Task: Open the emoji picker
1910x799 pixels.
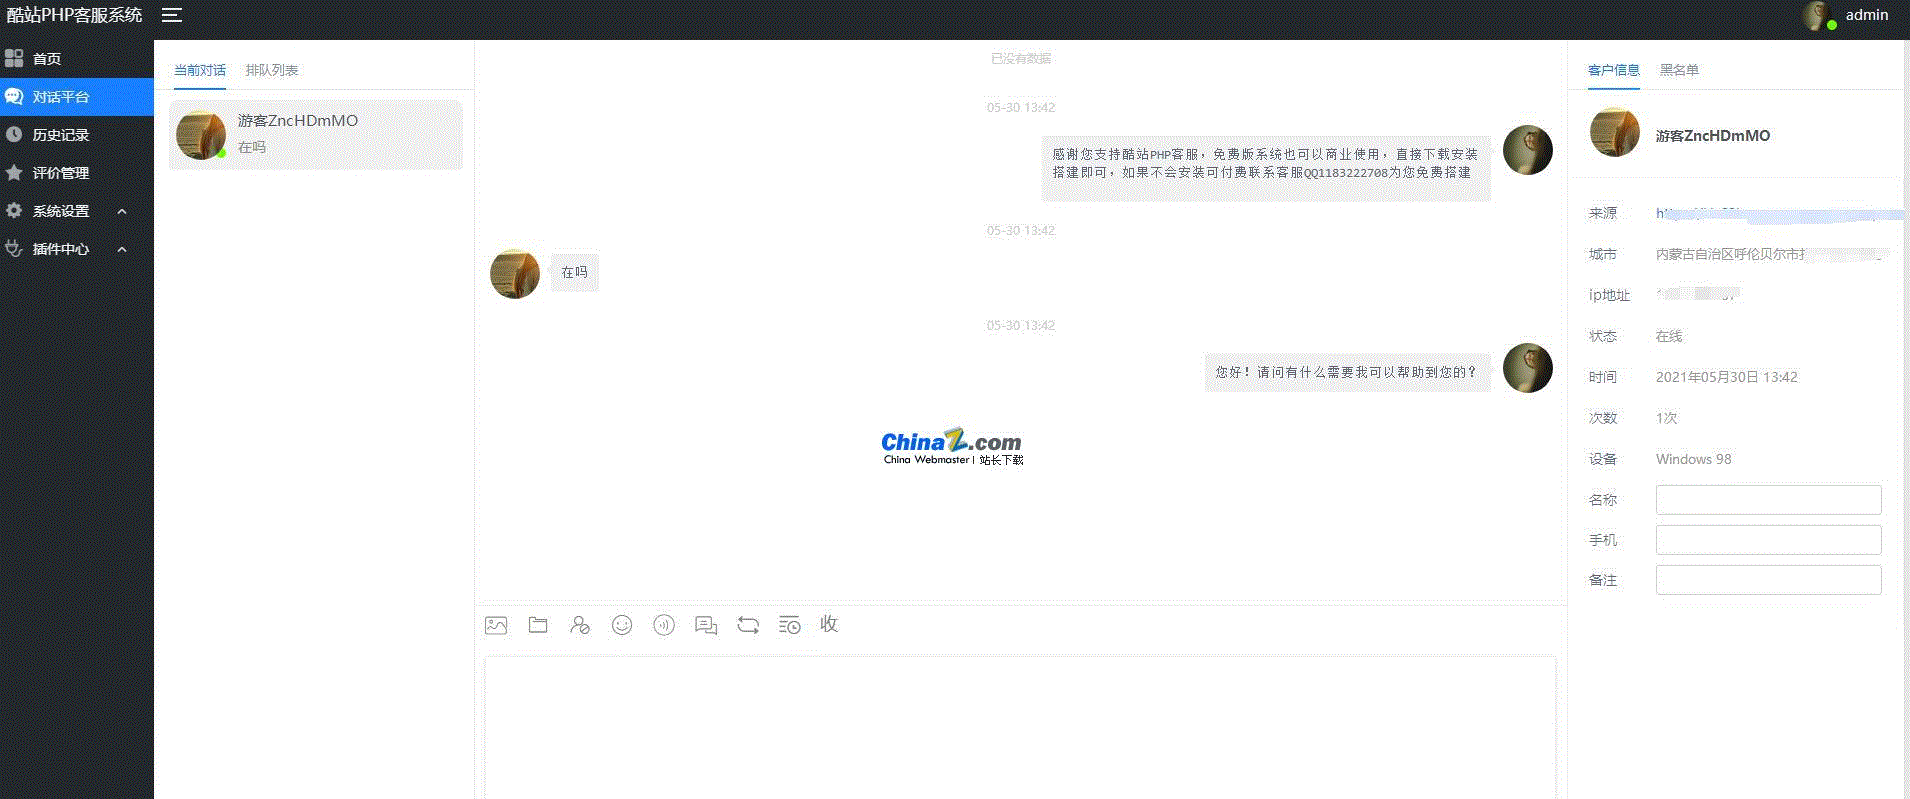Action: click(x=622, y=625)
